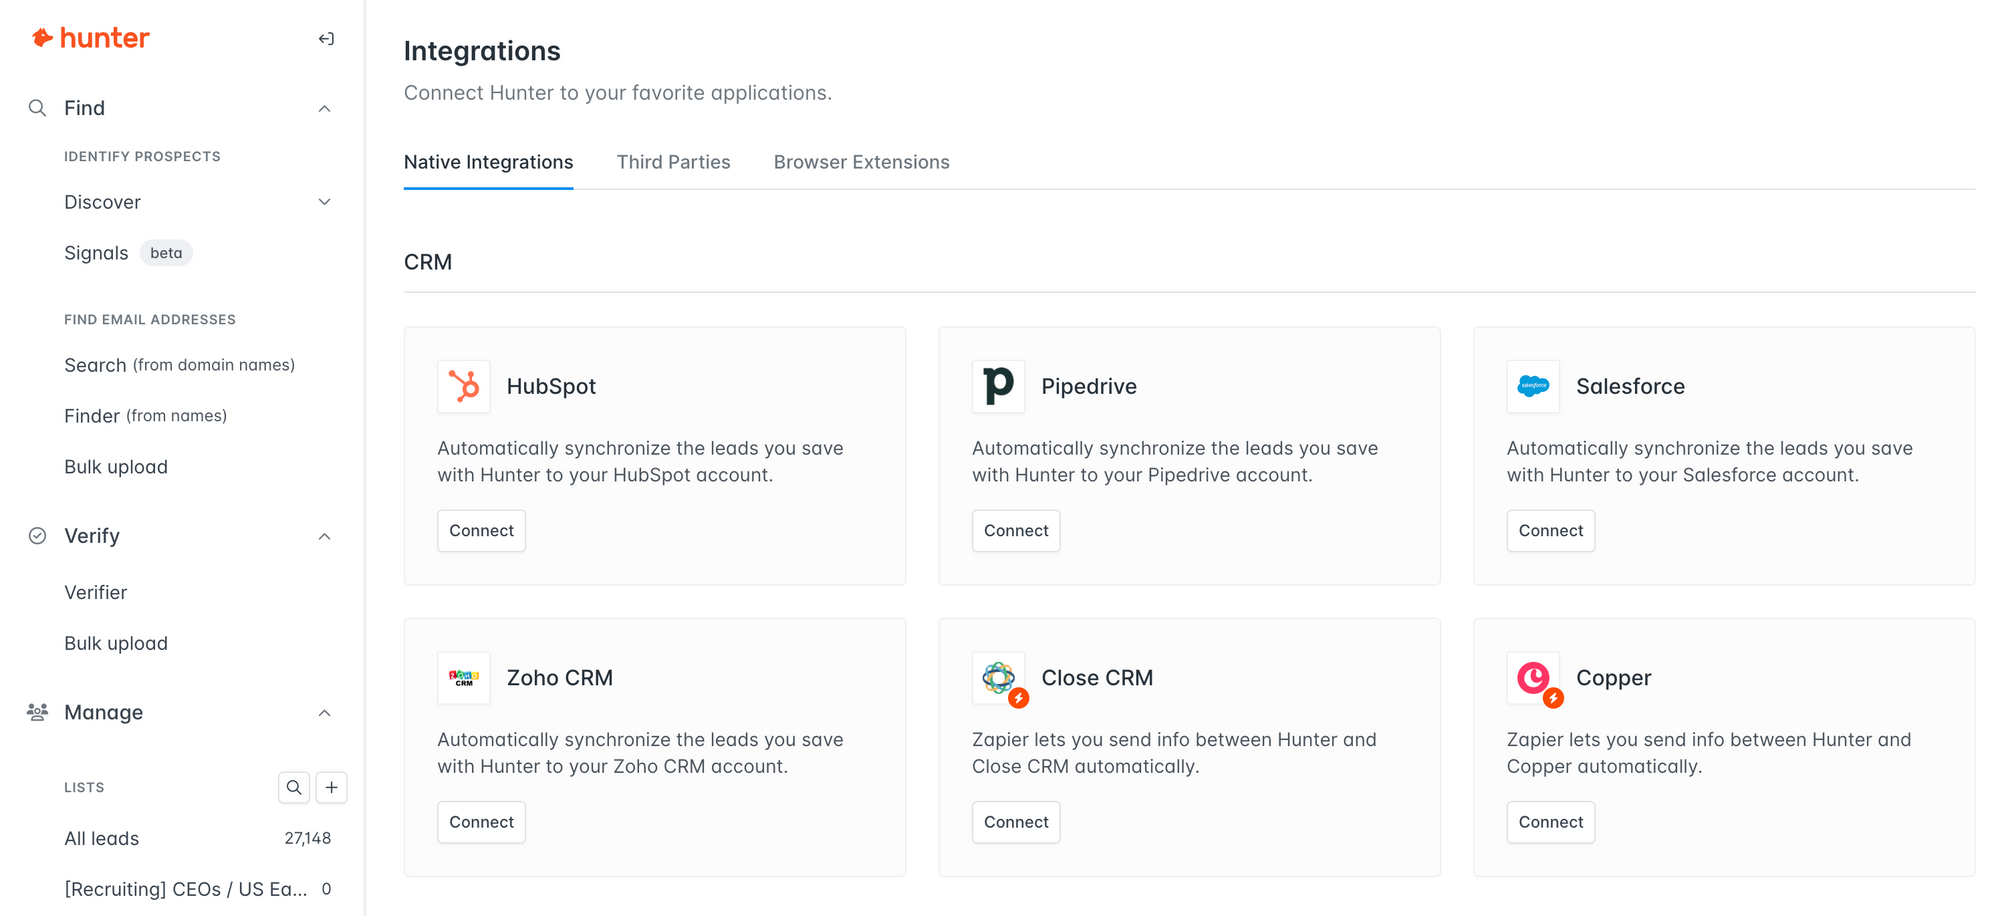Click the 27,148 leads count
This screenshot has width=2000, height=916.
pos(307,839)
